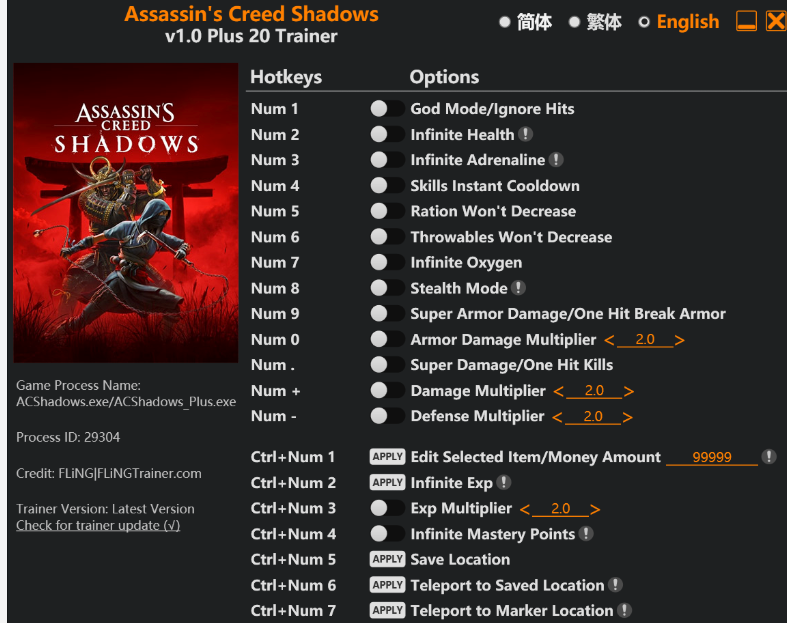Minimize the trainer window
This screenshot has height=623, width=787.
[x=746, y=22]
